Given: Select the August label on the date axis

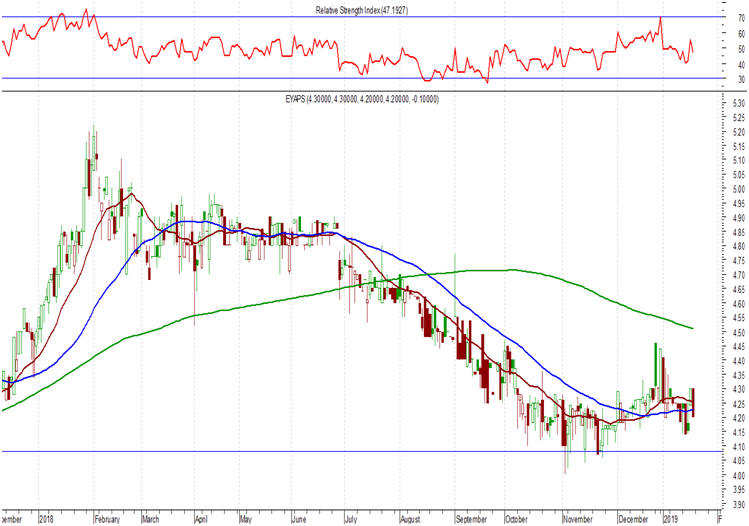Looking at the screenshot, I should pyautogui.click(x=410, y=519).
